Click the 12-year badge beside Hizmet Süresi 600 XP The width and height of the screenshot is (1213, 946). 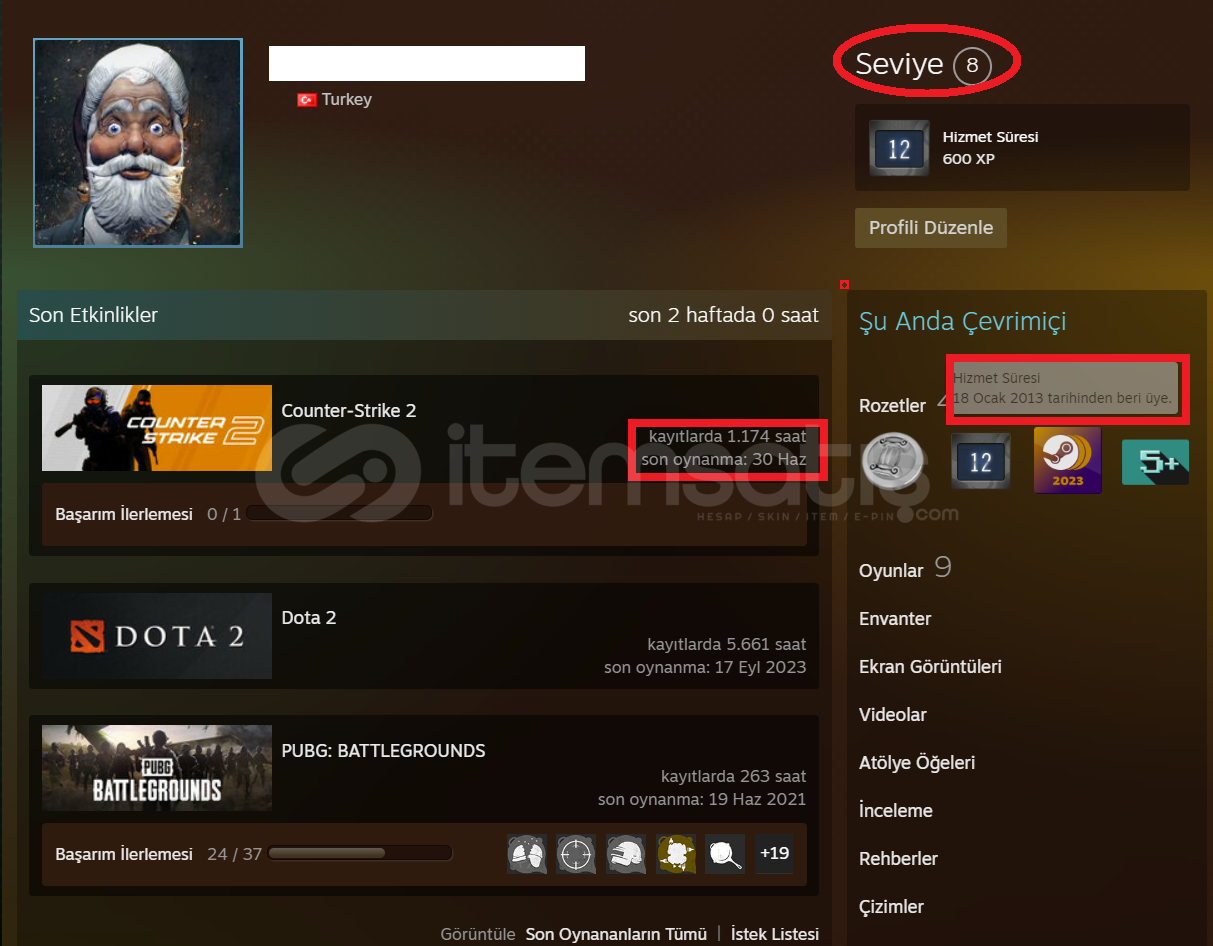(x=899, y=148)
